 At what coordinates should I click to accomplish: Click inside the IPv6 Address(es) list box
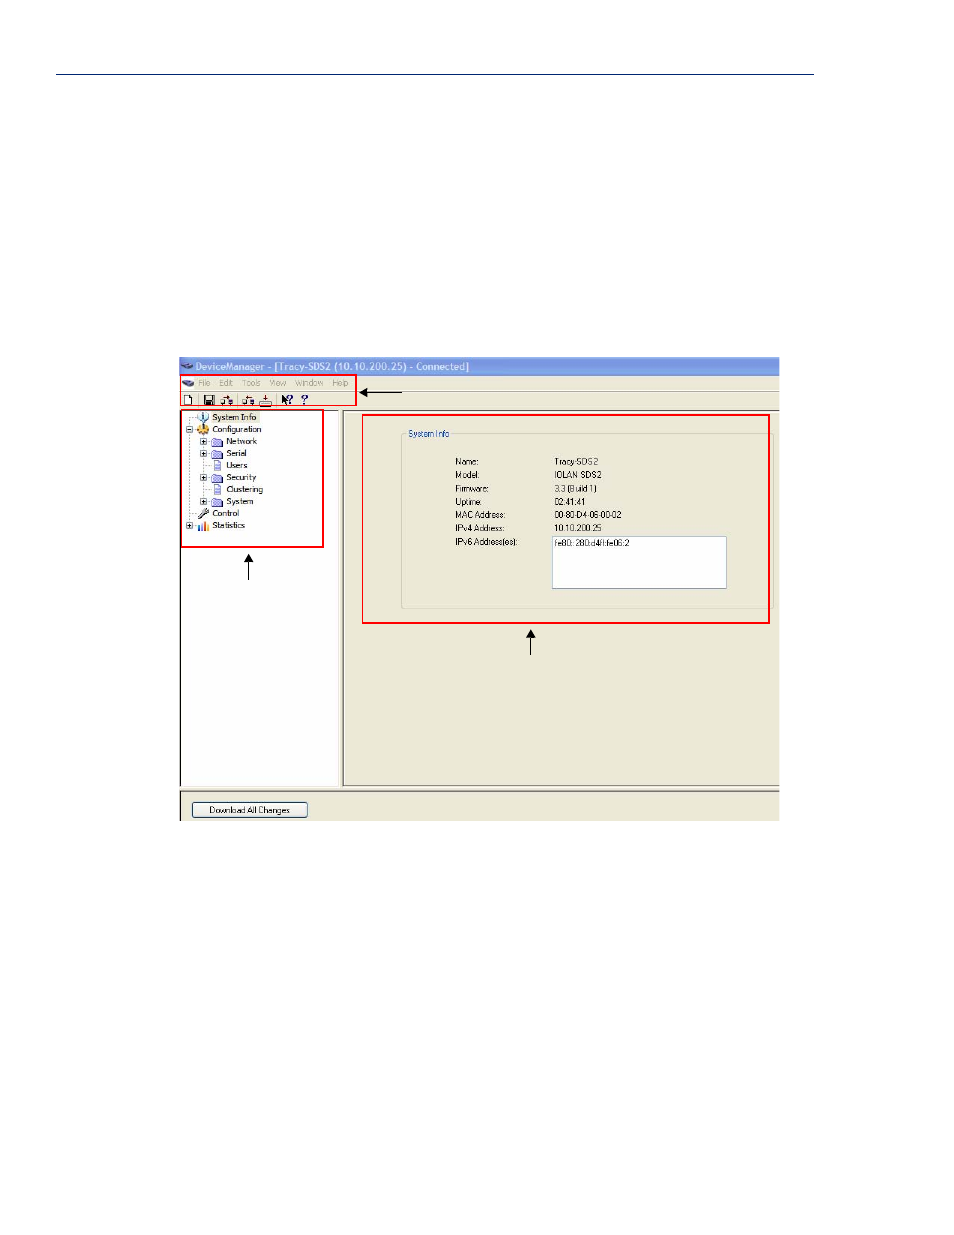coord(639,563)
